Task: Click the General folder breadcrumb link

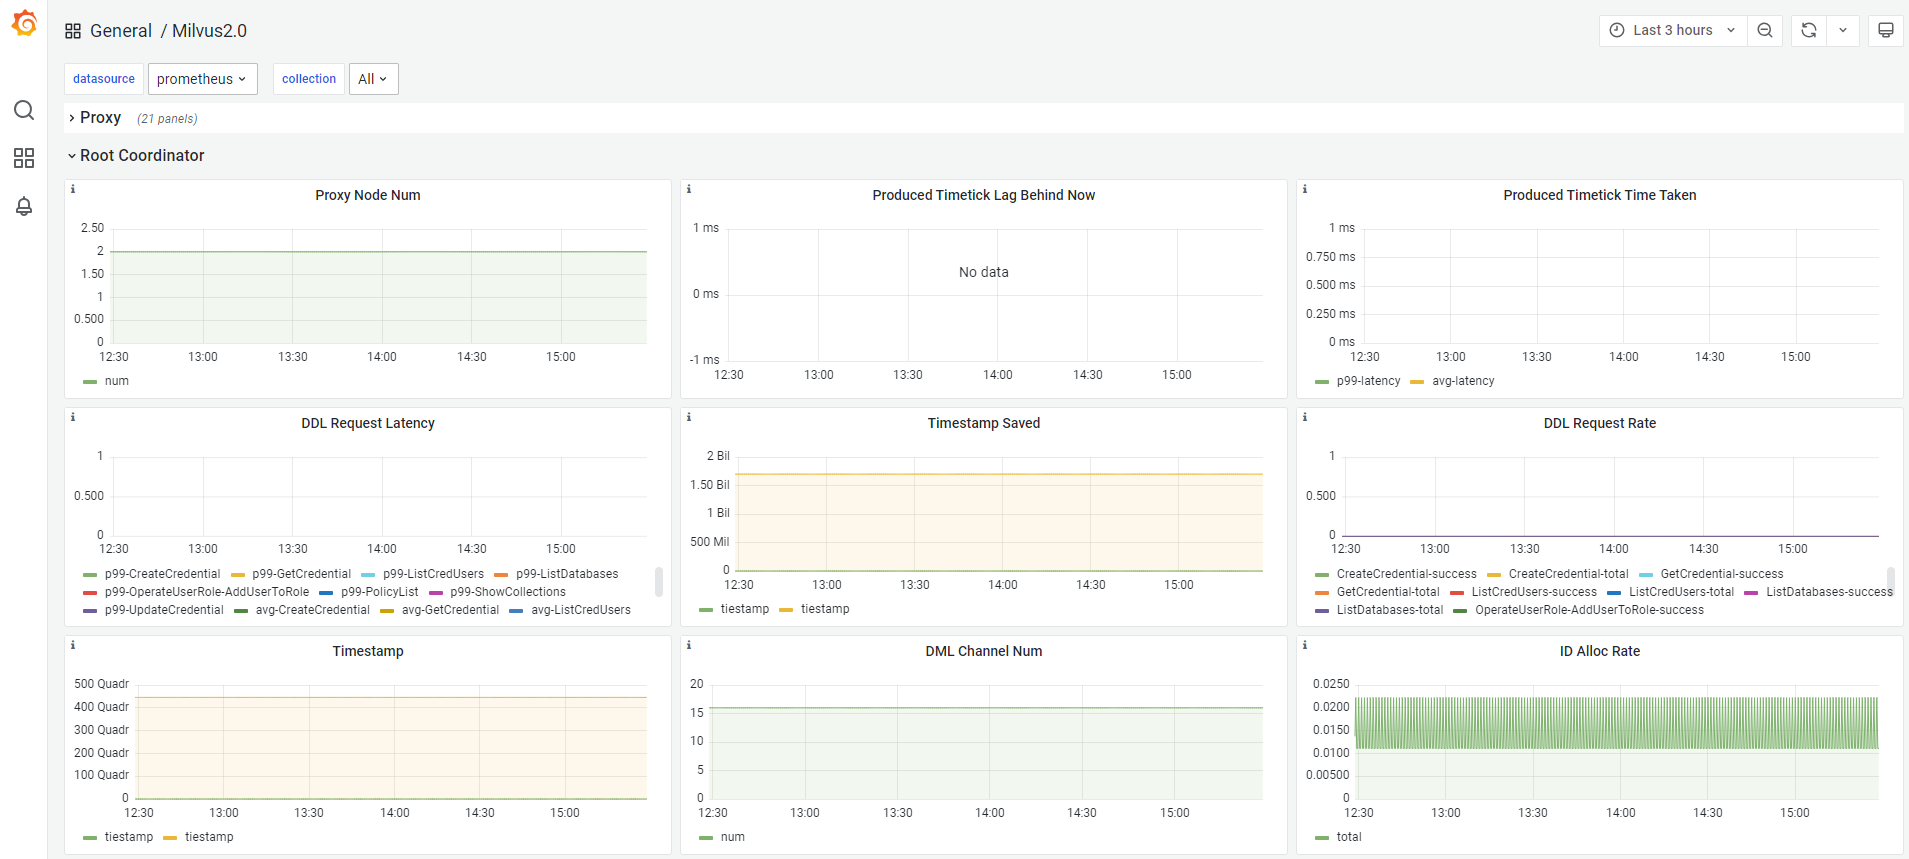Action: (x=120, y=31)
